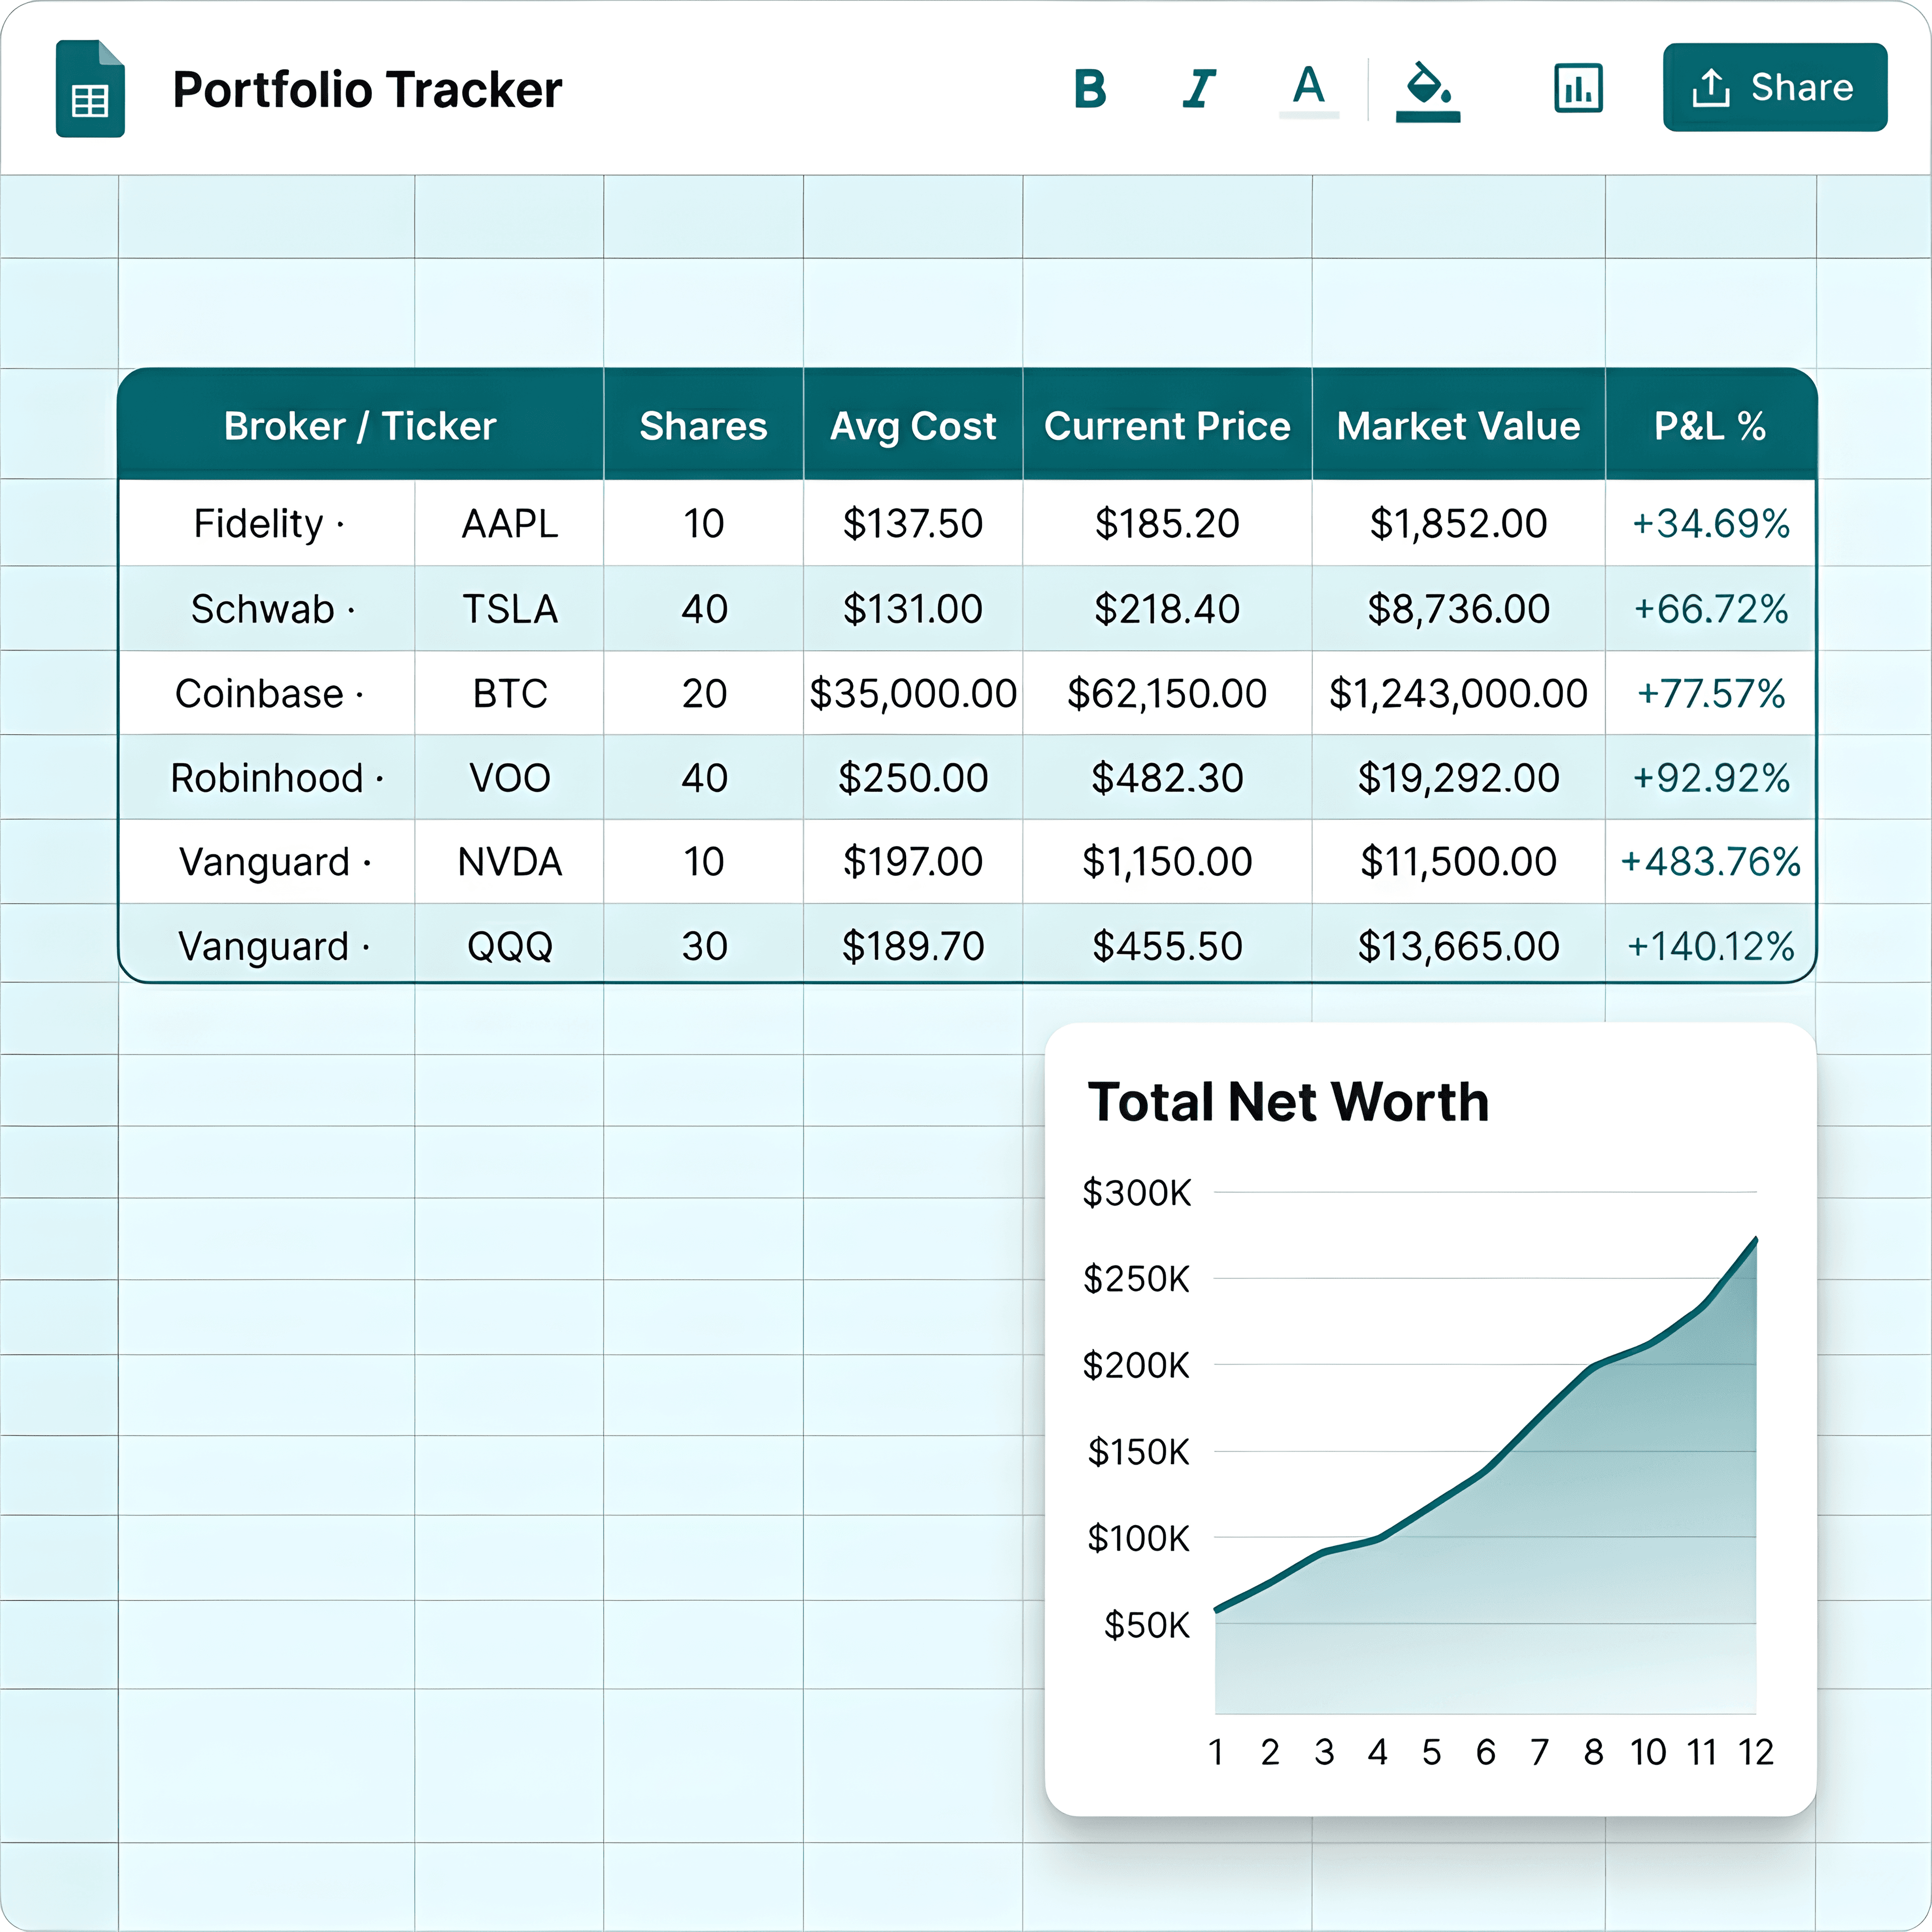Screen dimensions: 1932x1932
Task: Click the $50K axis label
Action: (x=1147, y=1625)
